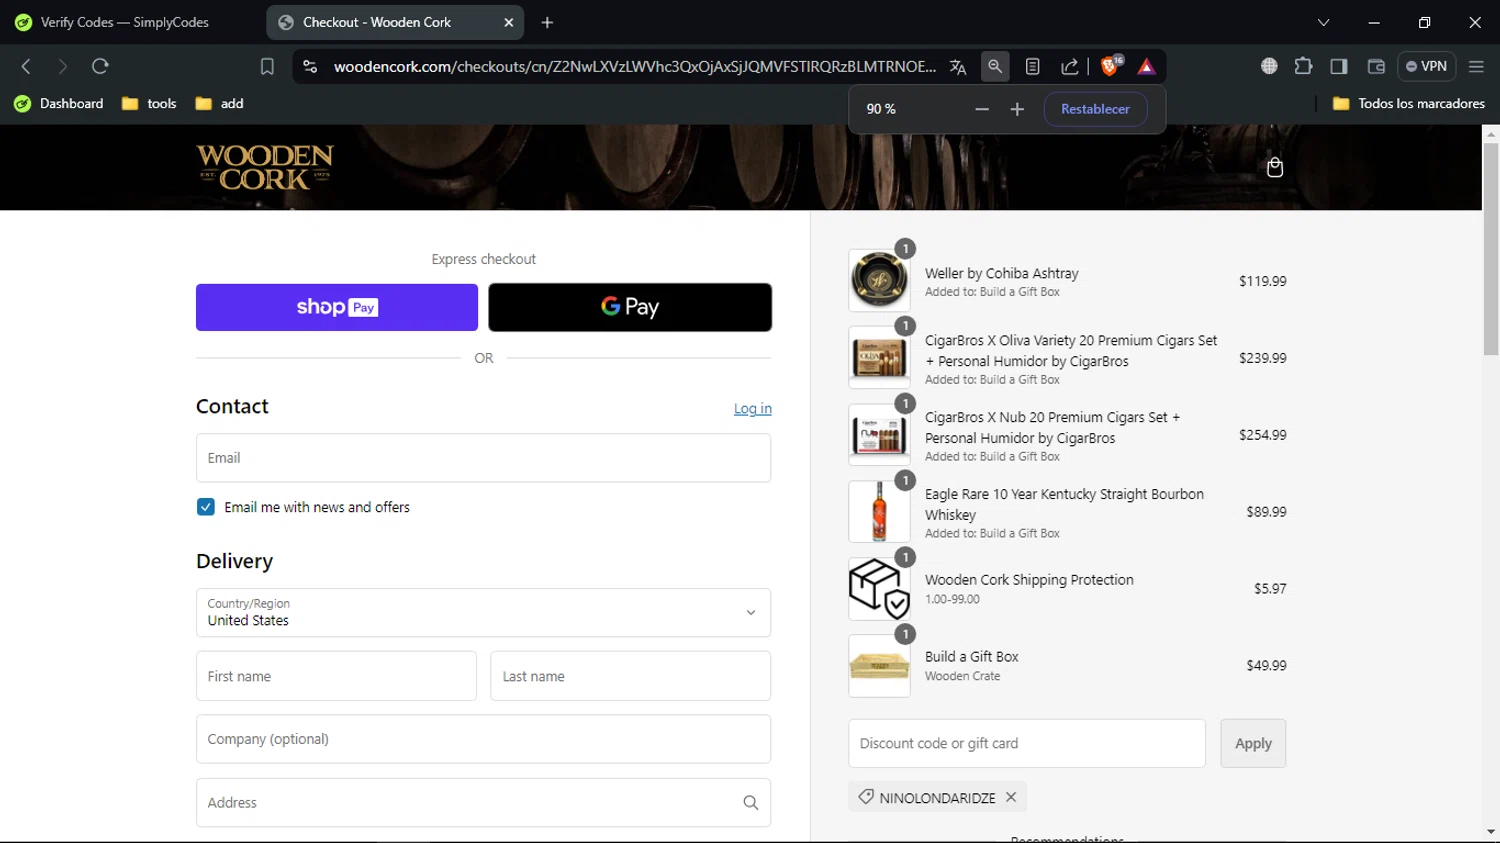The image size is (1500, 843).
Task: Click the page vertical scrollbar
Action: (1491, 249)
